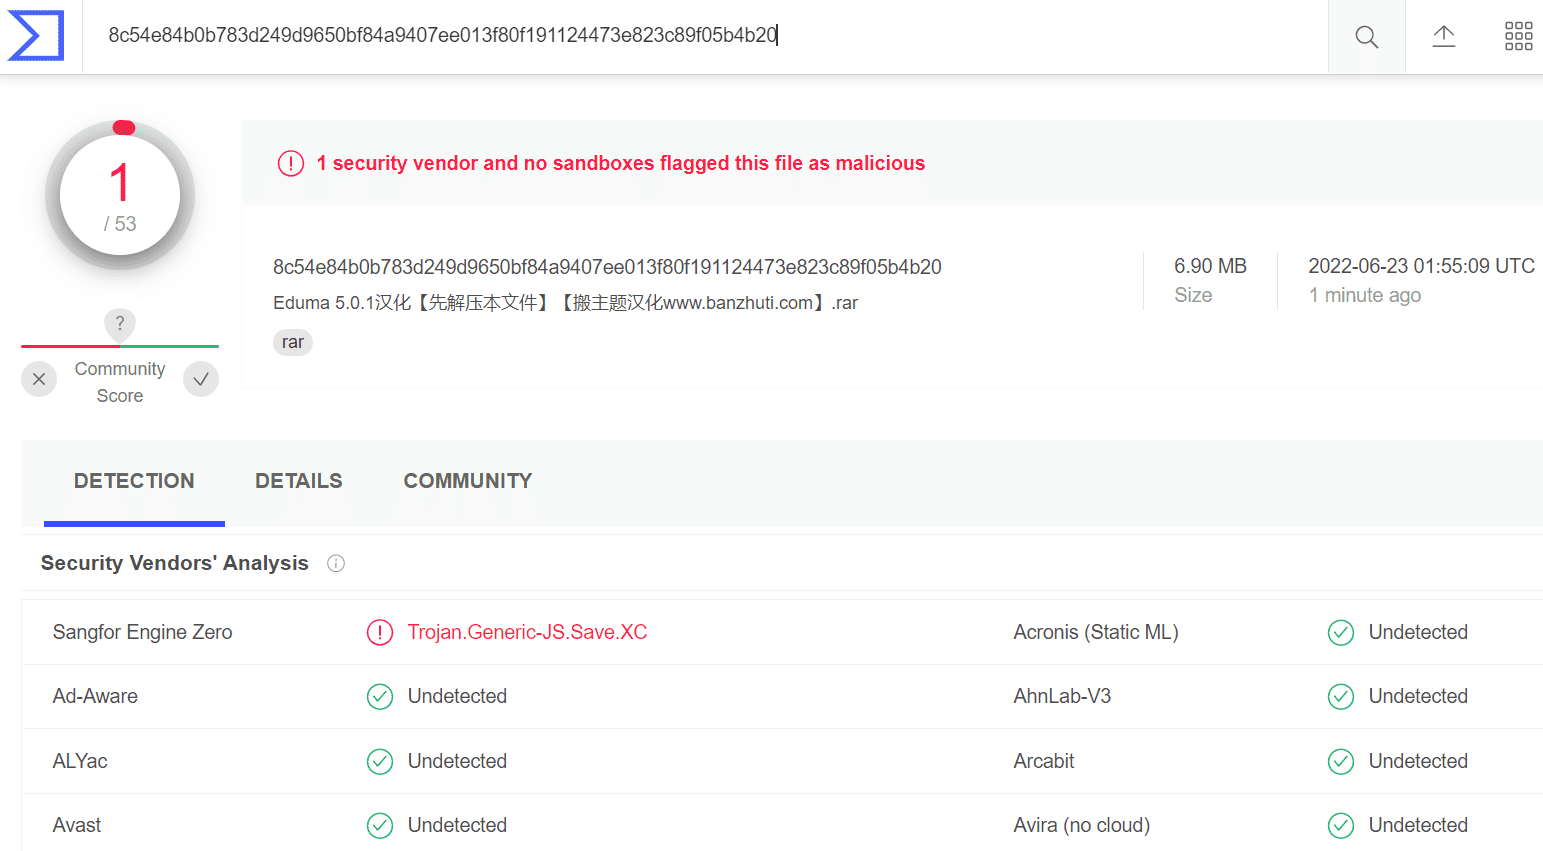Viewport: 1543px width, 851px height.
Task: Click the Security Vendors' Analysis info icon
Action: (336, 563)
